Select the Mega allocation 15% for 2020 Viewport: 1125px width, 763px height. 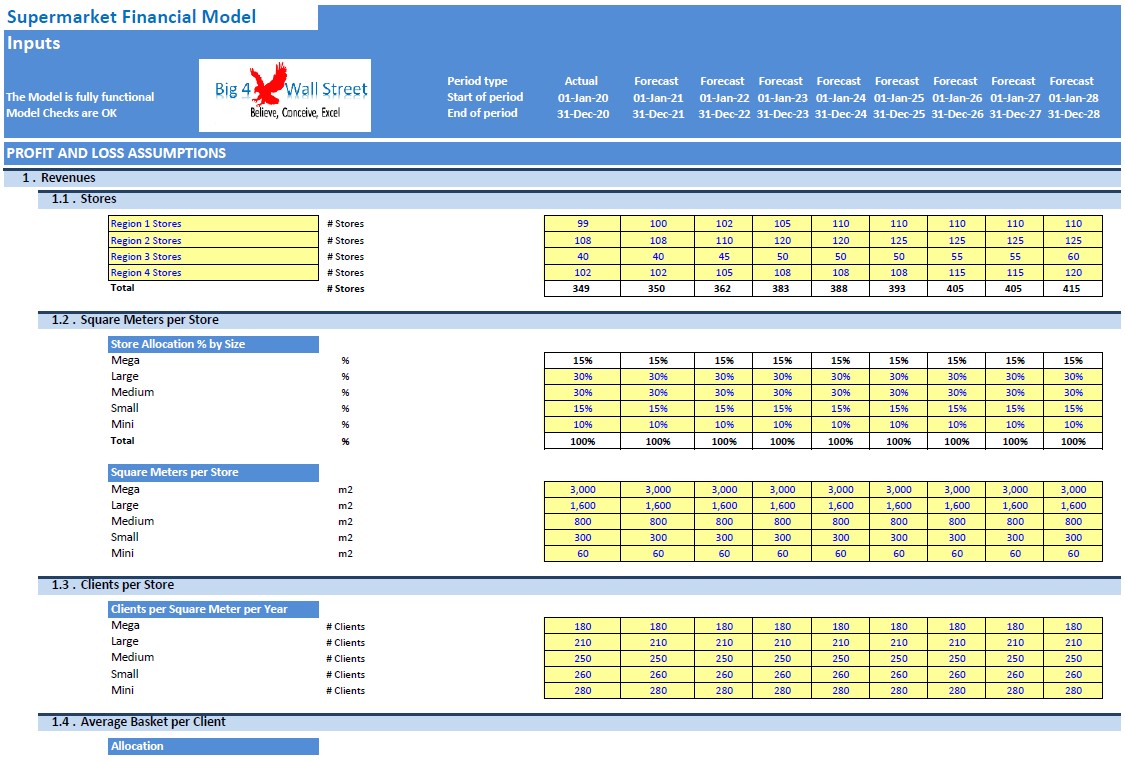pyautogui.click(x=583, y=360)
